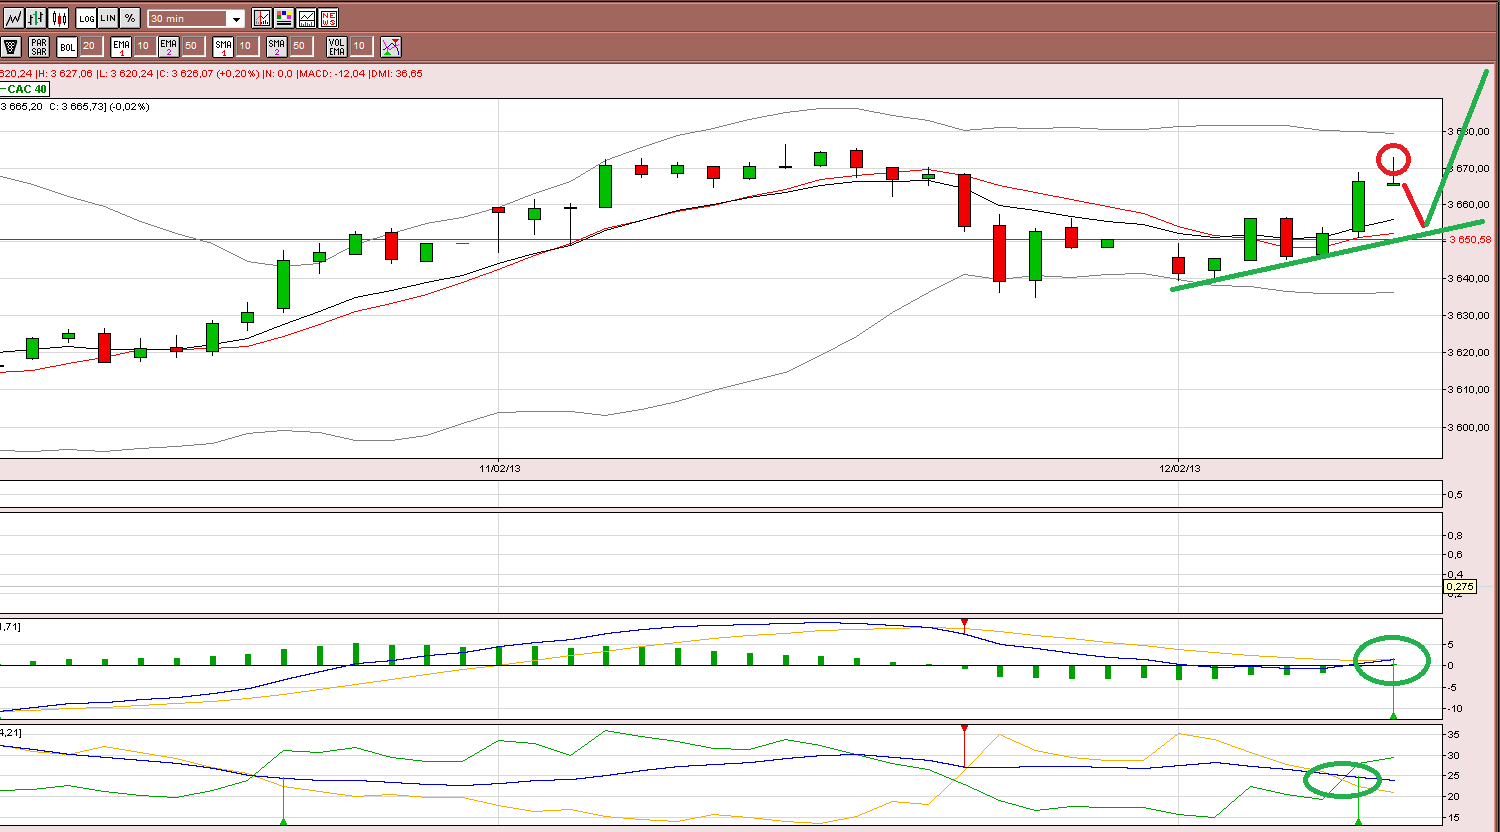This screenshot has height=832, width=1500.
Task: Toggle the EMA 2 indicator
Action: 169,46
